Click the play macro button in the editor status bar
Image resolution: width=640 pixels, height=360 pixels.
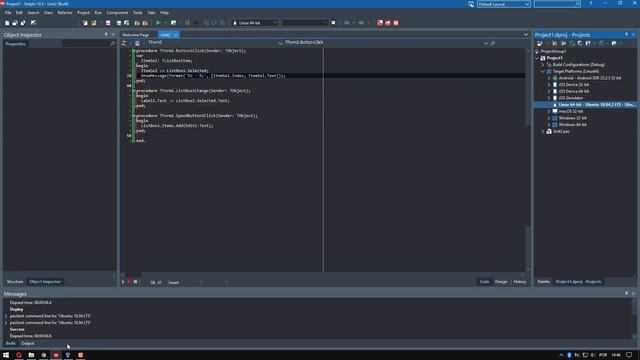(123, 282)
